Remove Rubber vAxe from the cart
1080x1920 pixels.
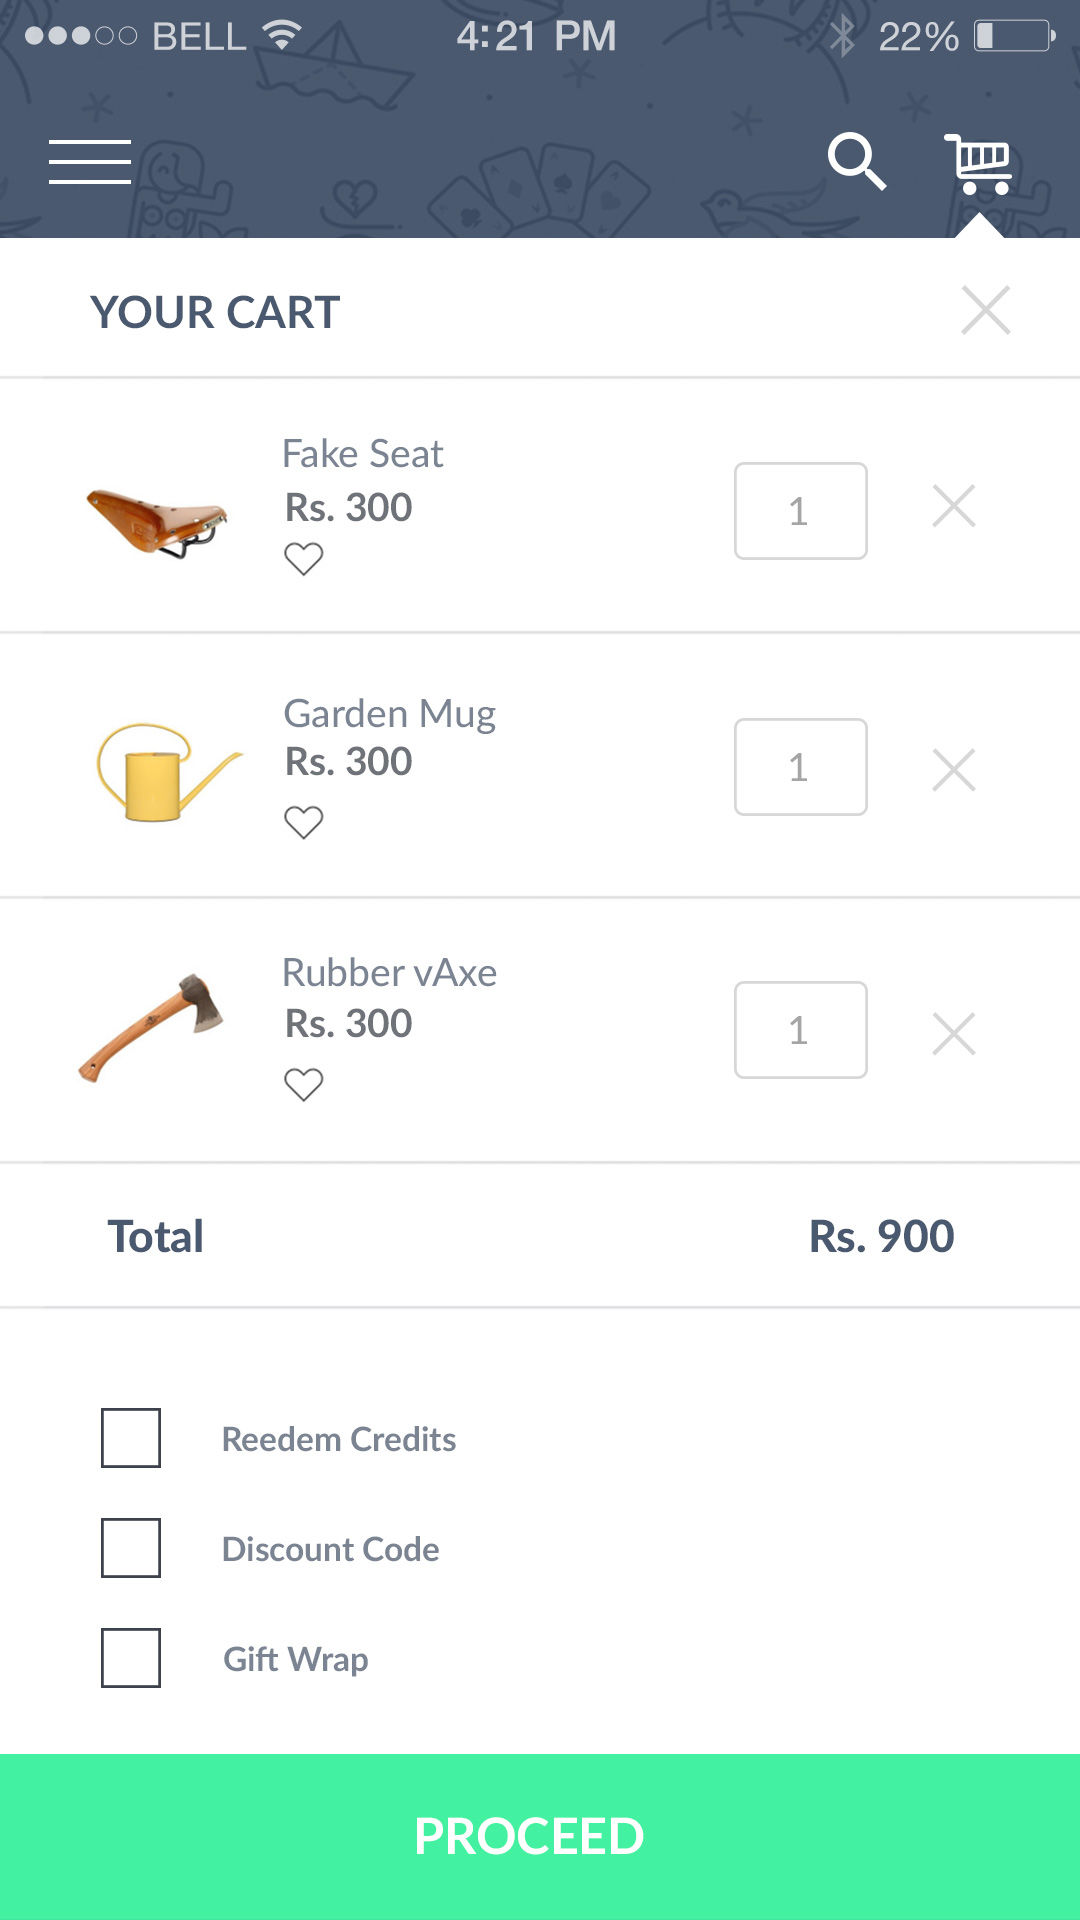tap(953, 1033)
